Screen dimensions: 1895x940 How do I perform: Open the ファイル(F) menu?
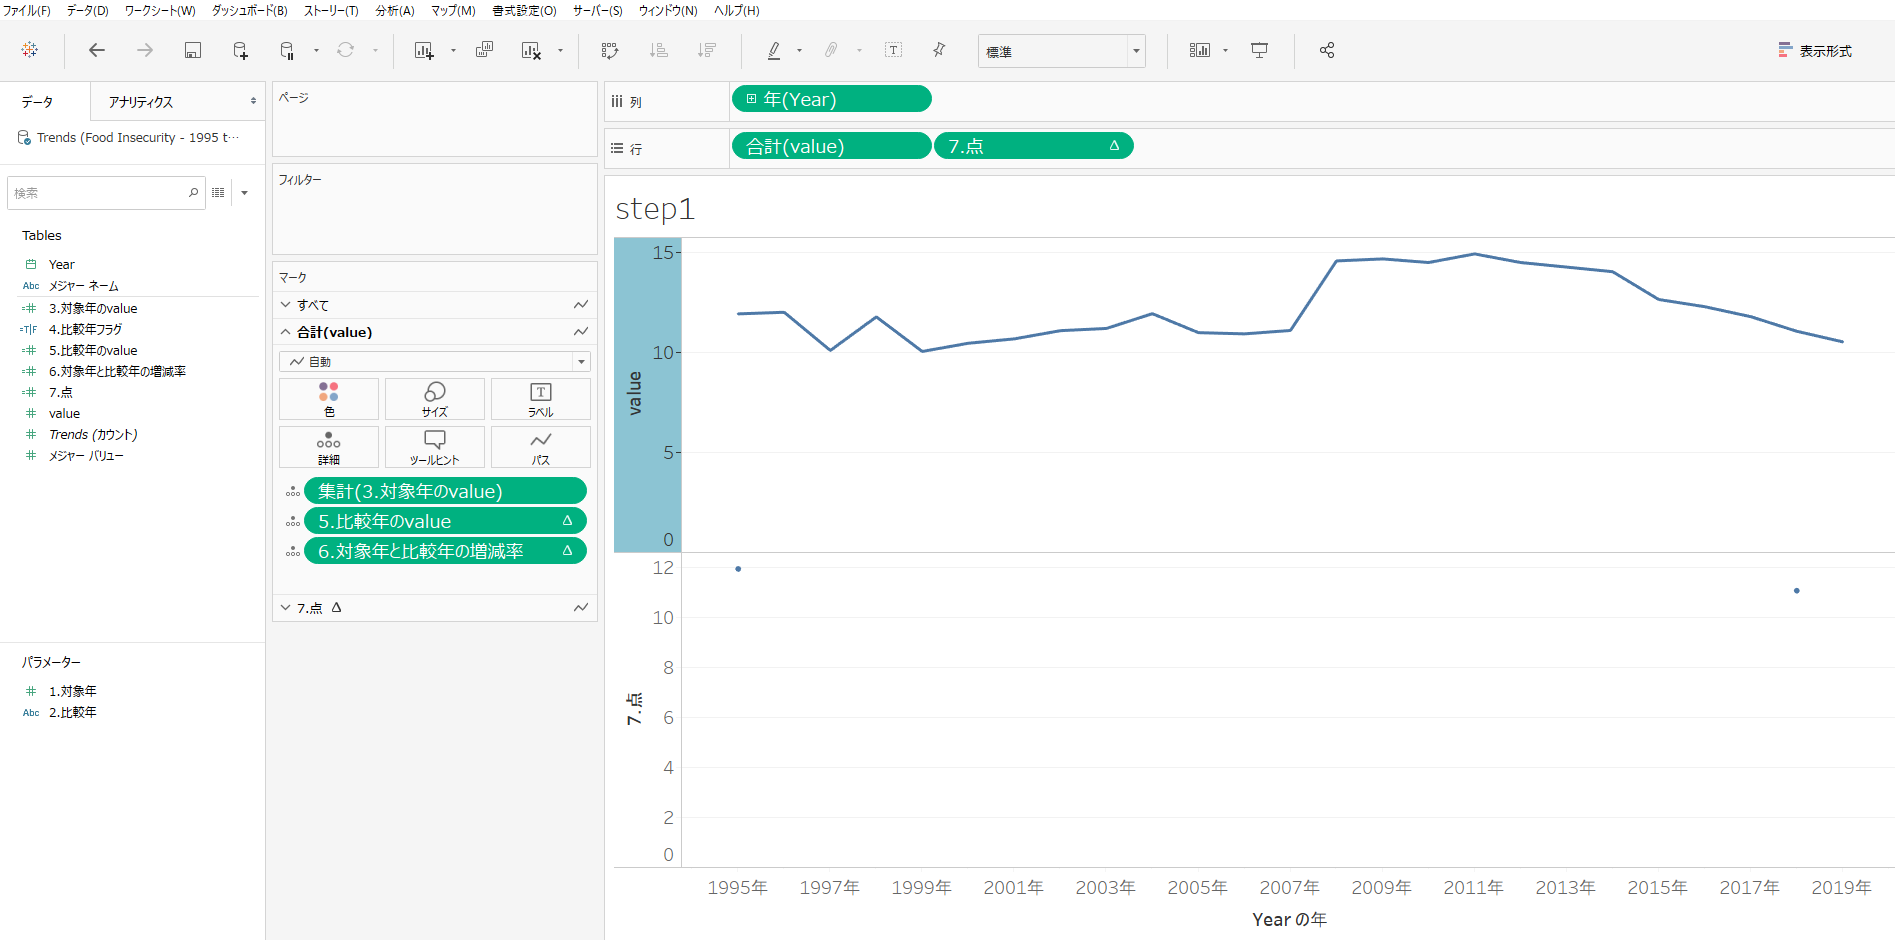coord(26,10)
